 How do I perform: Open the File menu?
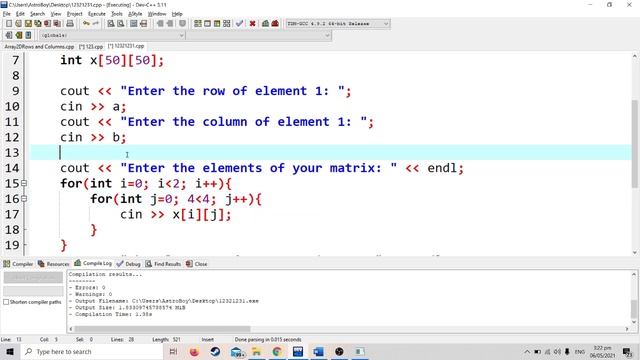point(7,14)
